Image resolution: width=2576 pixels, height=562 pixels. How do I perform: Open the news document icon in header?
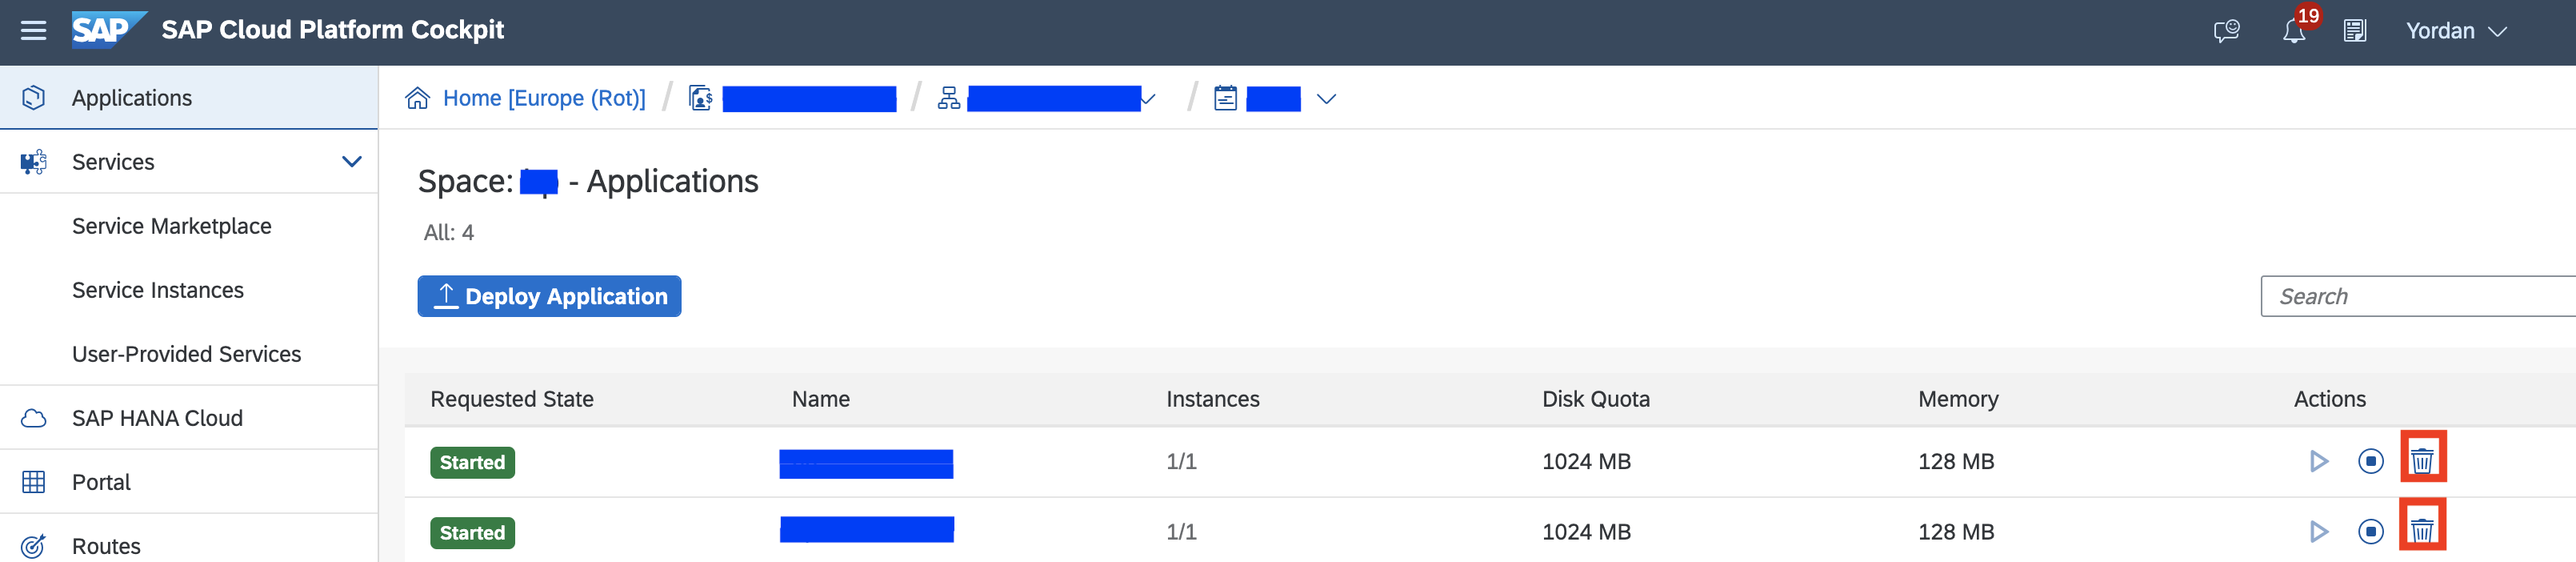tap(2355, 31)
